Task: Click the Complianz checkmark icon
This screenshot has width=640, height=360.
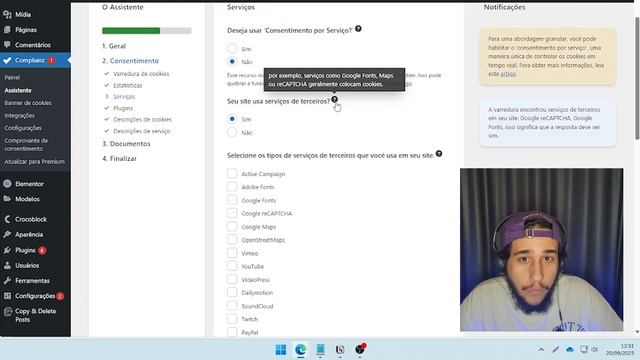Action: 7,60
